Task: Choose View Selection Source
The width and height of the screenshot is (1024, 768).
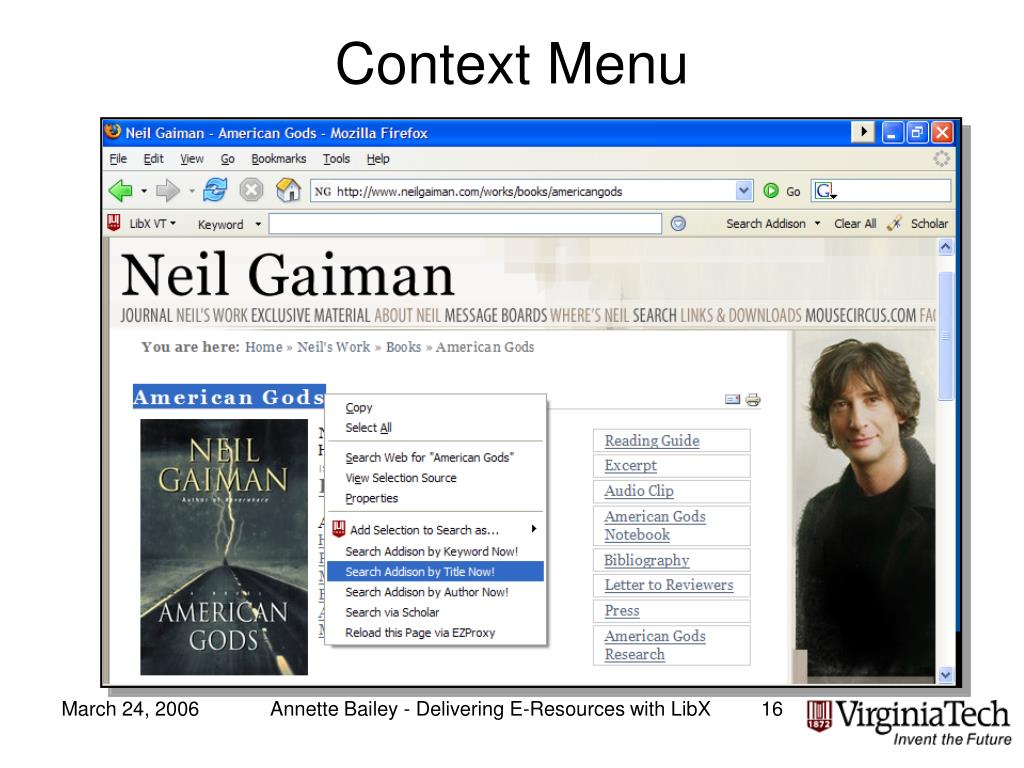Action: coord(435,478)
